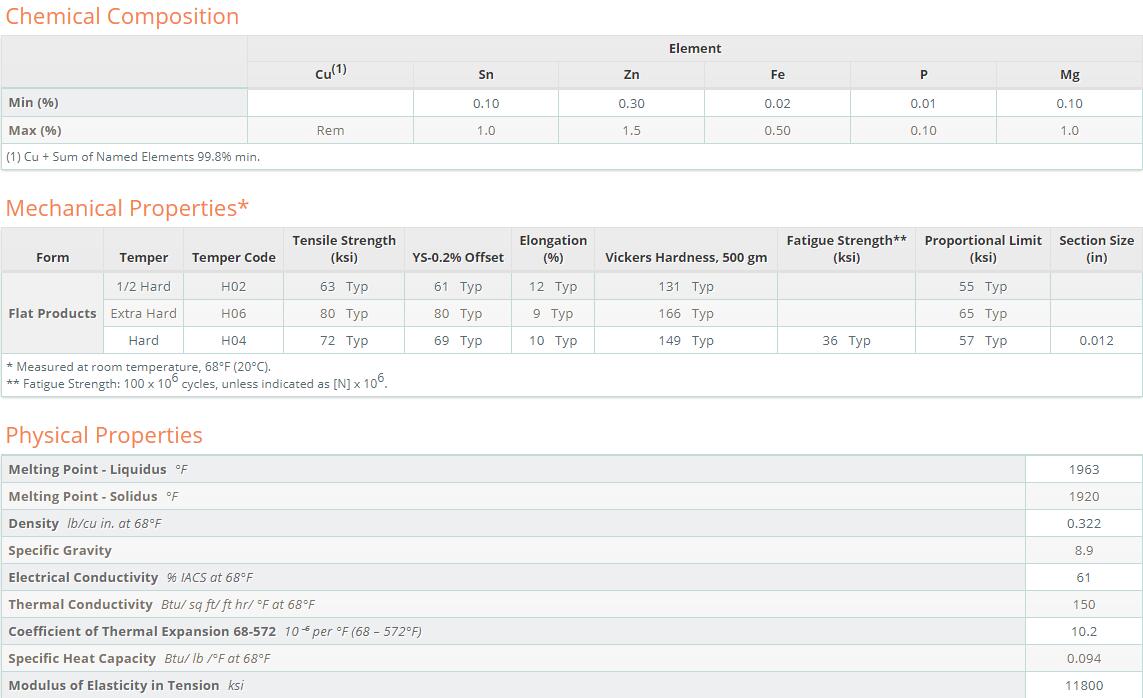Click the Modulus of Elasticity value 11800
This screenshot has height=698, width=1143.
click(x=1083, y=685)
